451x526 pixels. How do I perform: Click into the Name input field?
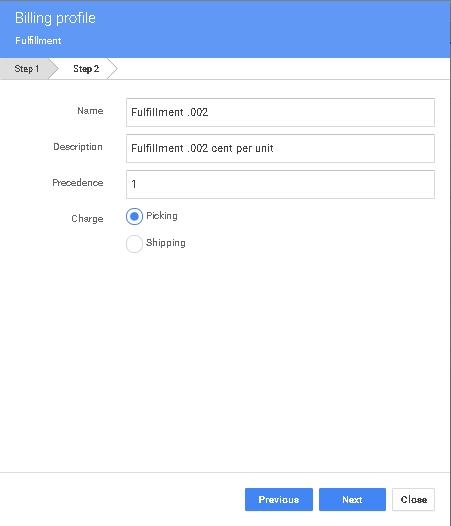point(280,112)
